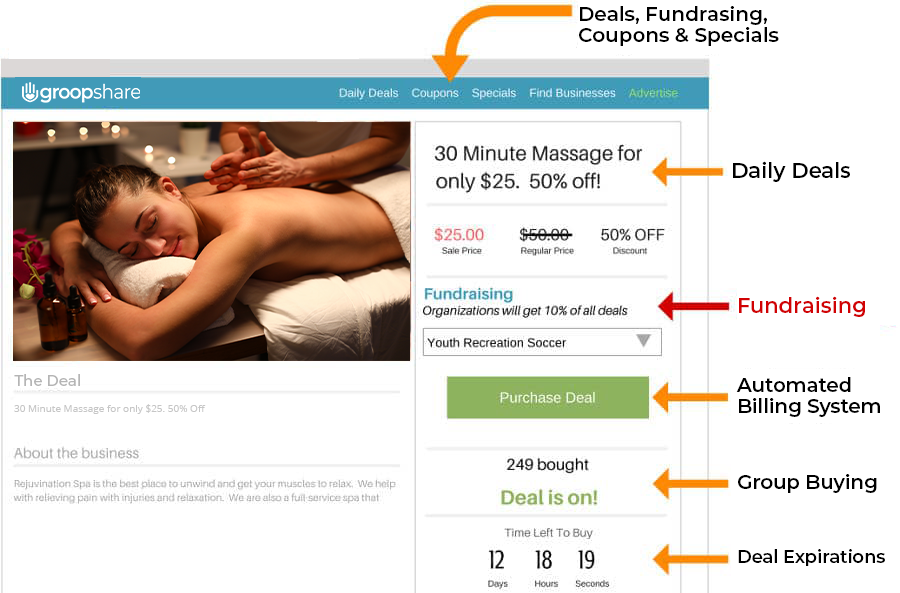Go to the Coupons page
This screenshot has width=900, height=593.
click(x=435, y=93)
